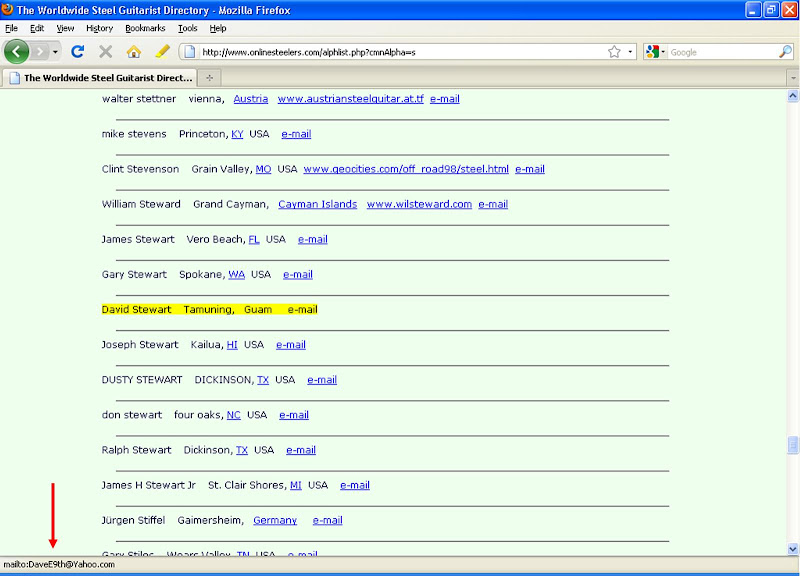
Task: Open the list all tabs dropdown
Action: coord(793,78)
